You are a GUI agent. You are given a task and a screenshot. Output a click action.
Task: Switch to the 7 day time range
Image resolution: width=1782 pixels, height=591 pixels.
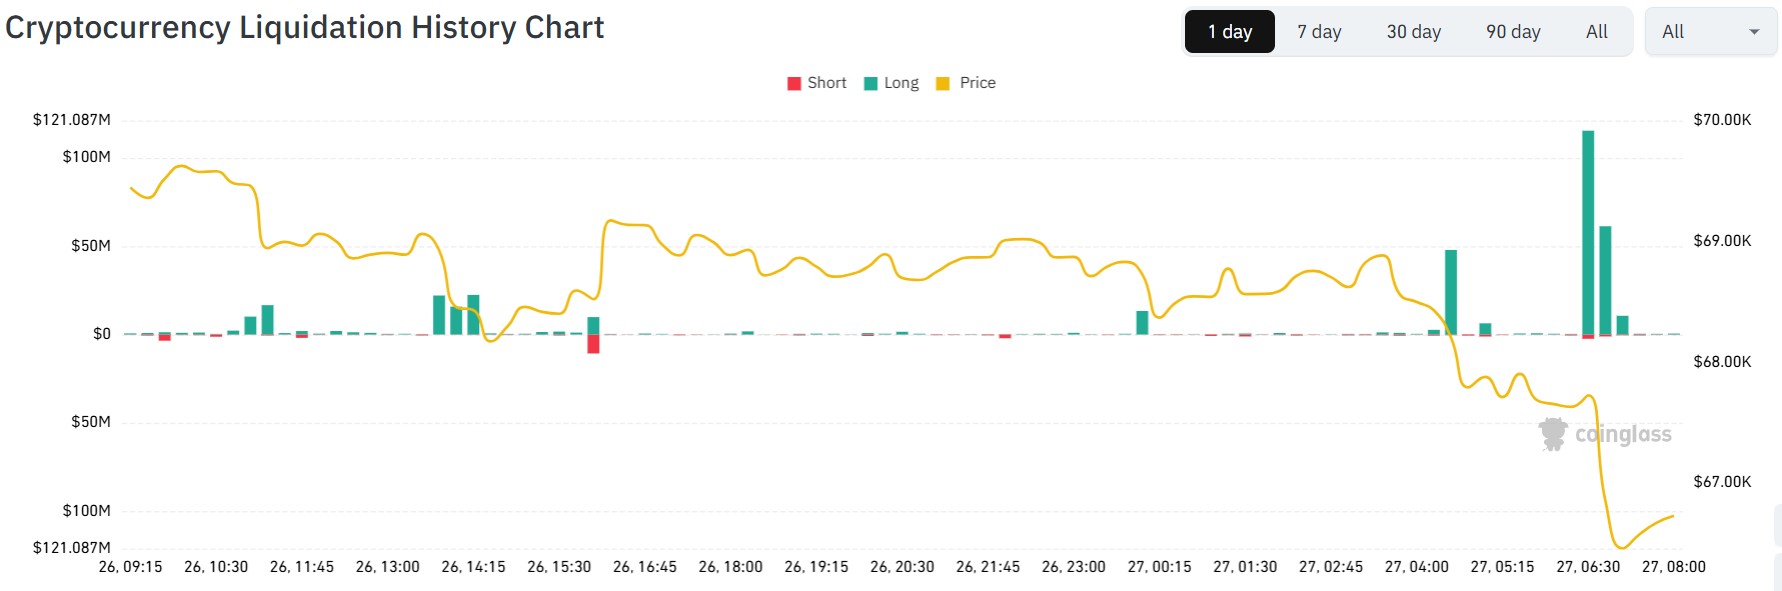tap(1319, 32)
